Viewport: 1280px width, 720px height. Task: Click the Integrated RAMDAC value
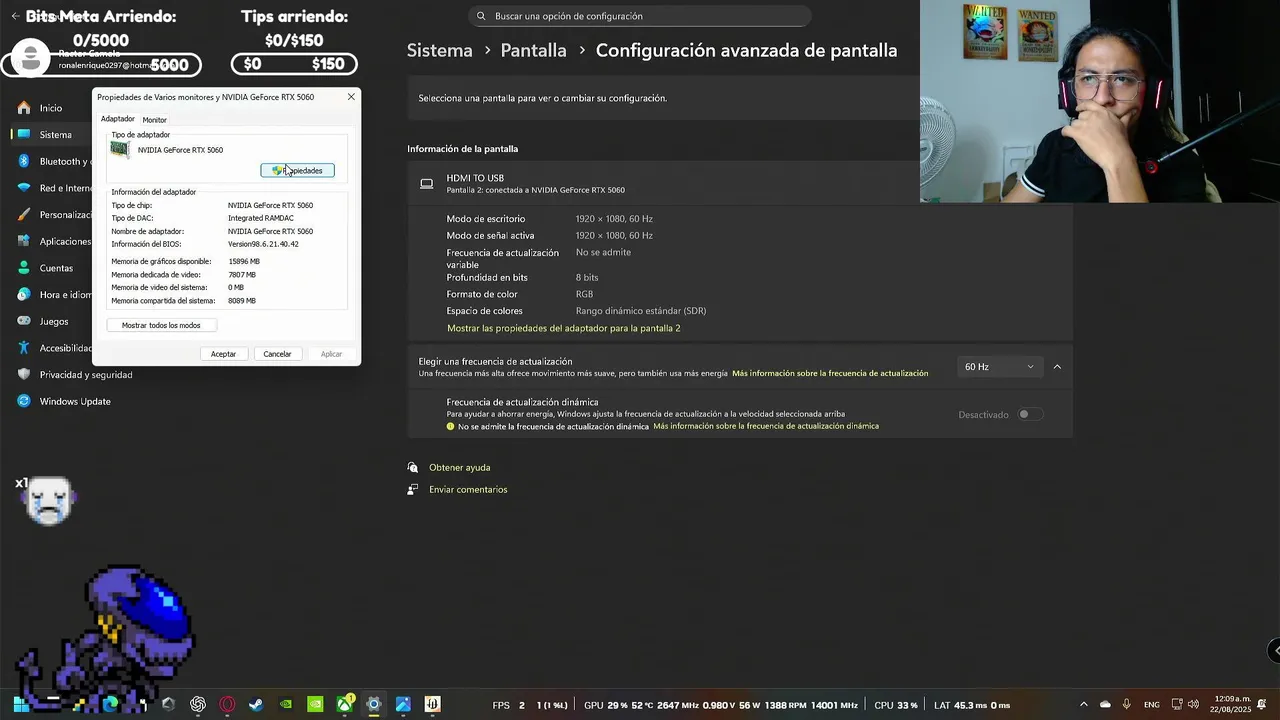pos(260,218)
